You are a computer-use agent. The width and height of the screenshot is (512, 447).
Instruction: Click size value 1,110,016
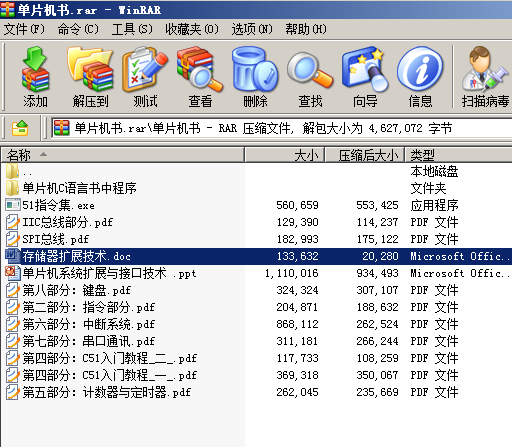tap(292, 273)
